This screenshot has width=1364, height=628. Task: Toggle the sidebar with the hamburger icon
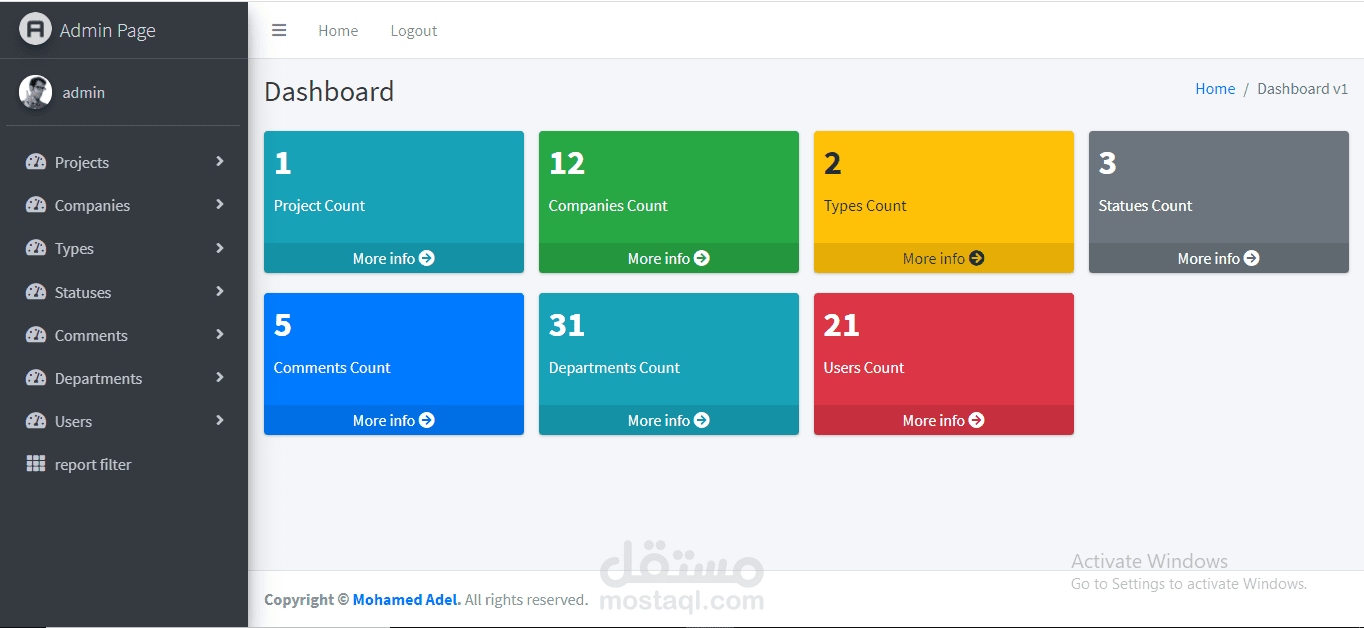[279, 30]
